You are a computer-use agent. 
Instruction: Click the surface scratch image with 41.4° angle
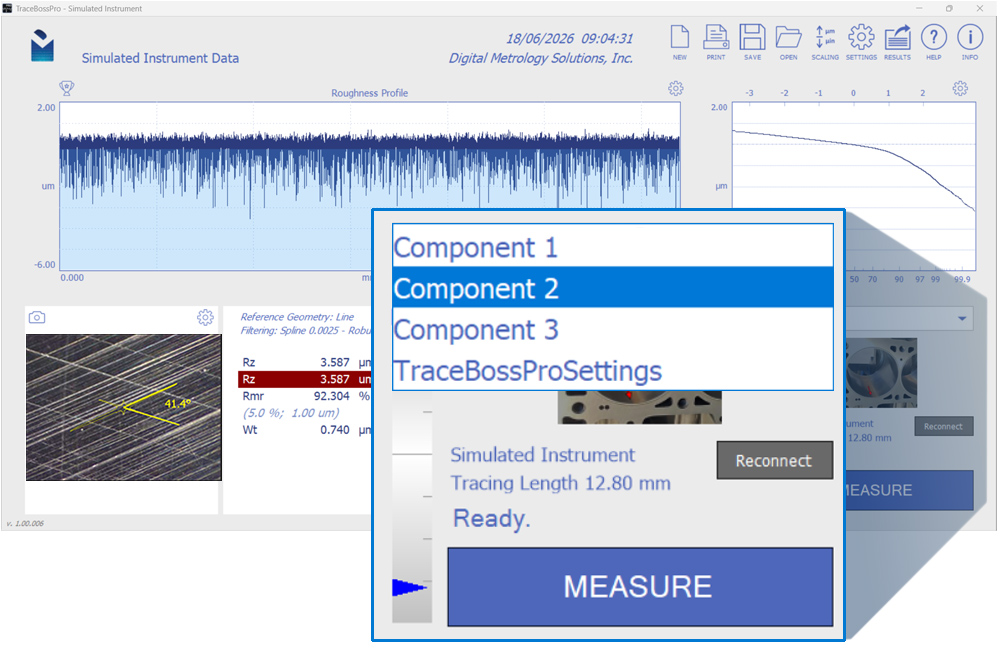[124, 407]
